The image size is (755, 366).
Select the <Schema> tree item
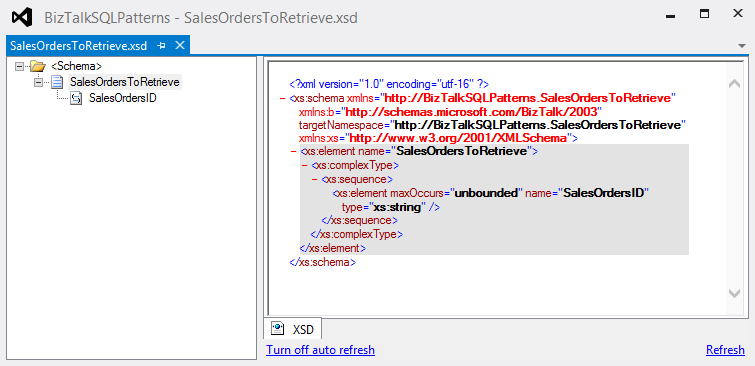click(77, 66)
